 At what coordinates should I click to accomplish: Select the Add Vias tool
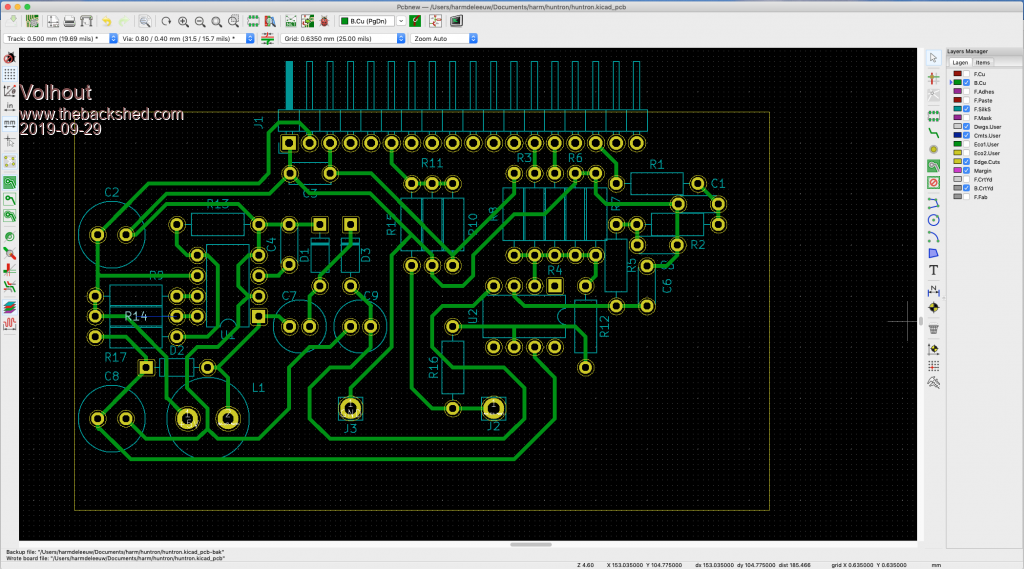tap(933, 148)
